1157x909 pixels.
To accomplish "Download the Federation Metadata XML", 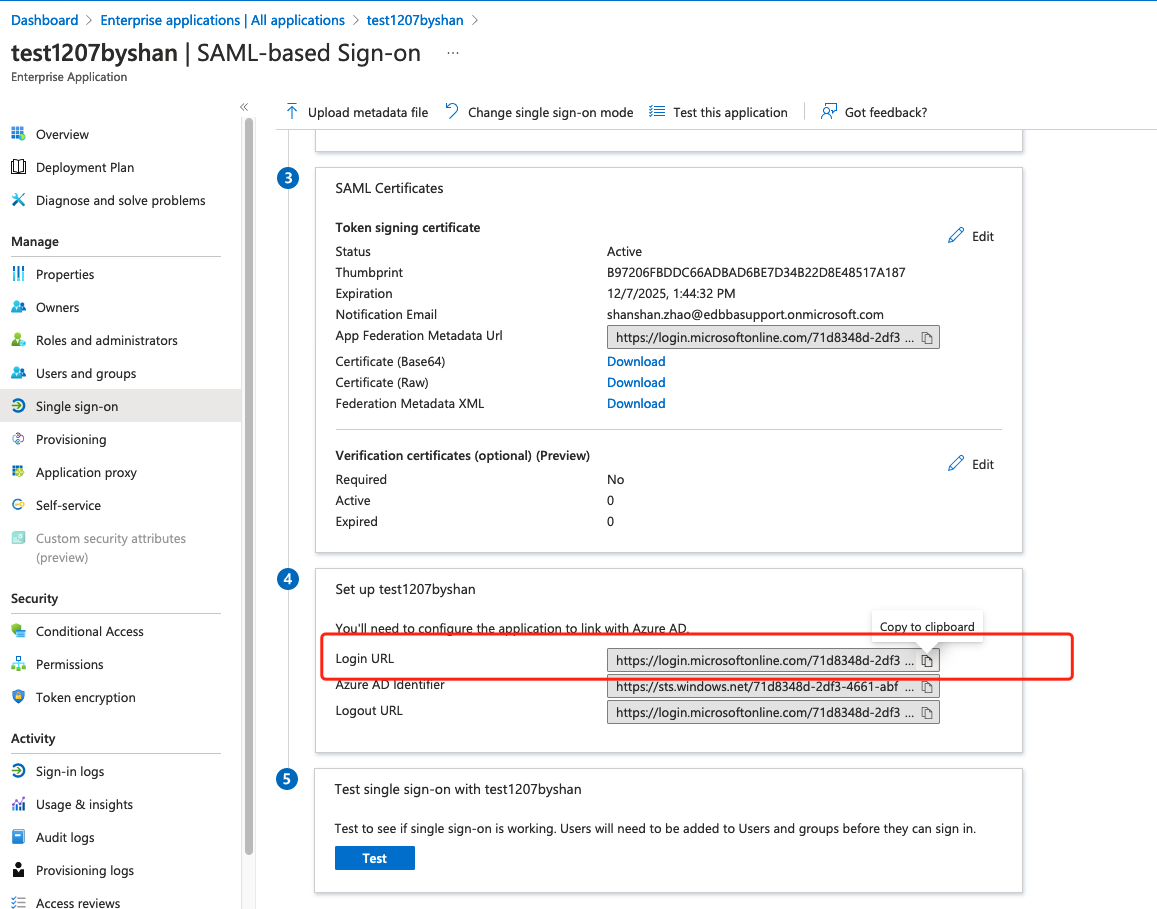I will (x=636, y=404).
